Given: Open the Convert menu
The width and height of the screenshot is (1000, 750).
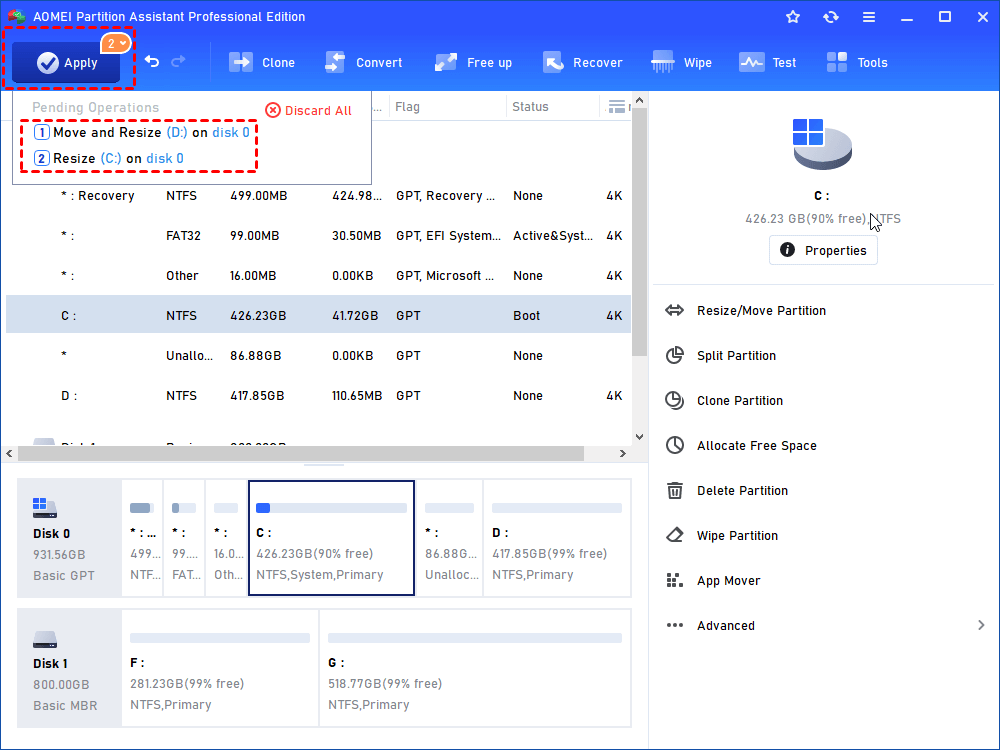Looking at the screenshot, I should [364, 62].
